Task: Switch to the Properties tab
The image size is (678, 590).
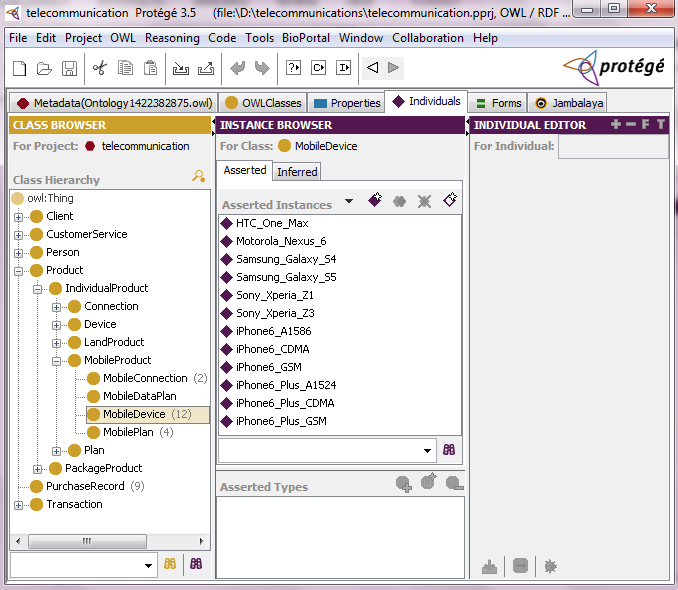Action: (347, 103)
